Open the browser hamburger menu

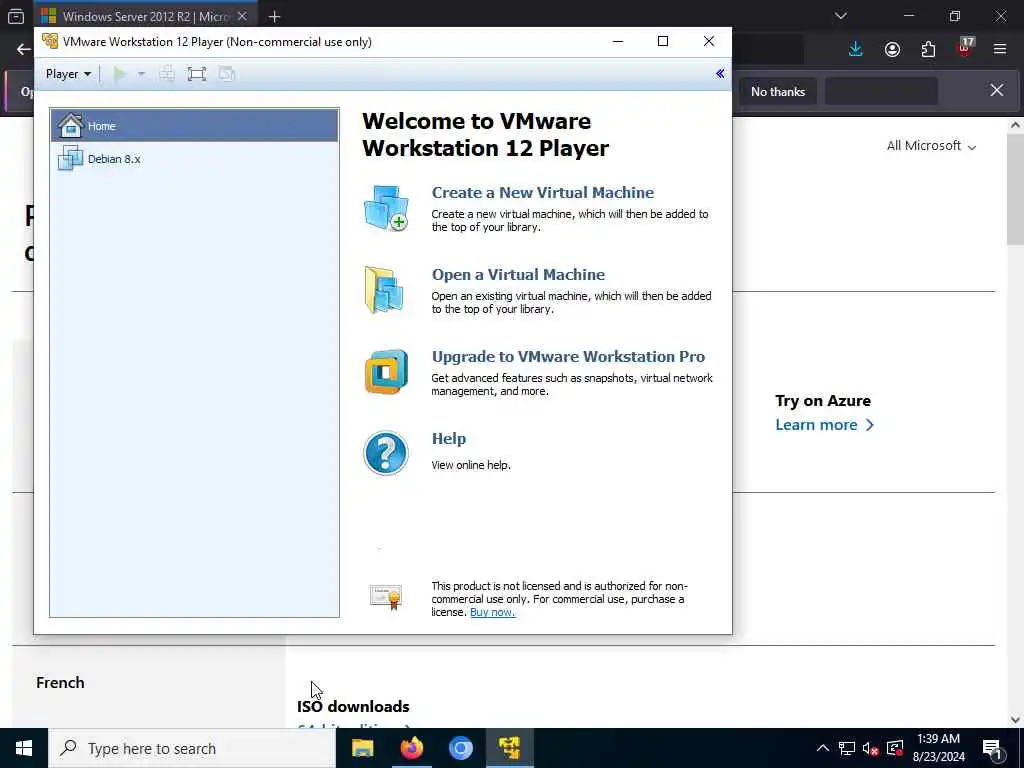coord(1000,49)
